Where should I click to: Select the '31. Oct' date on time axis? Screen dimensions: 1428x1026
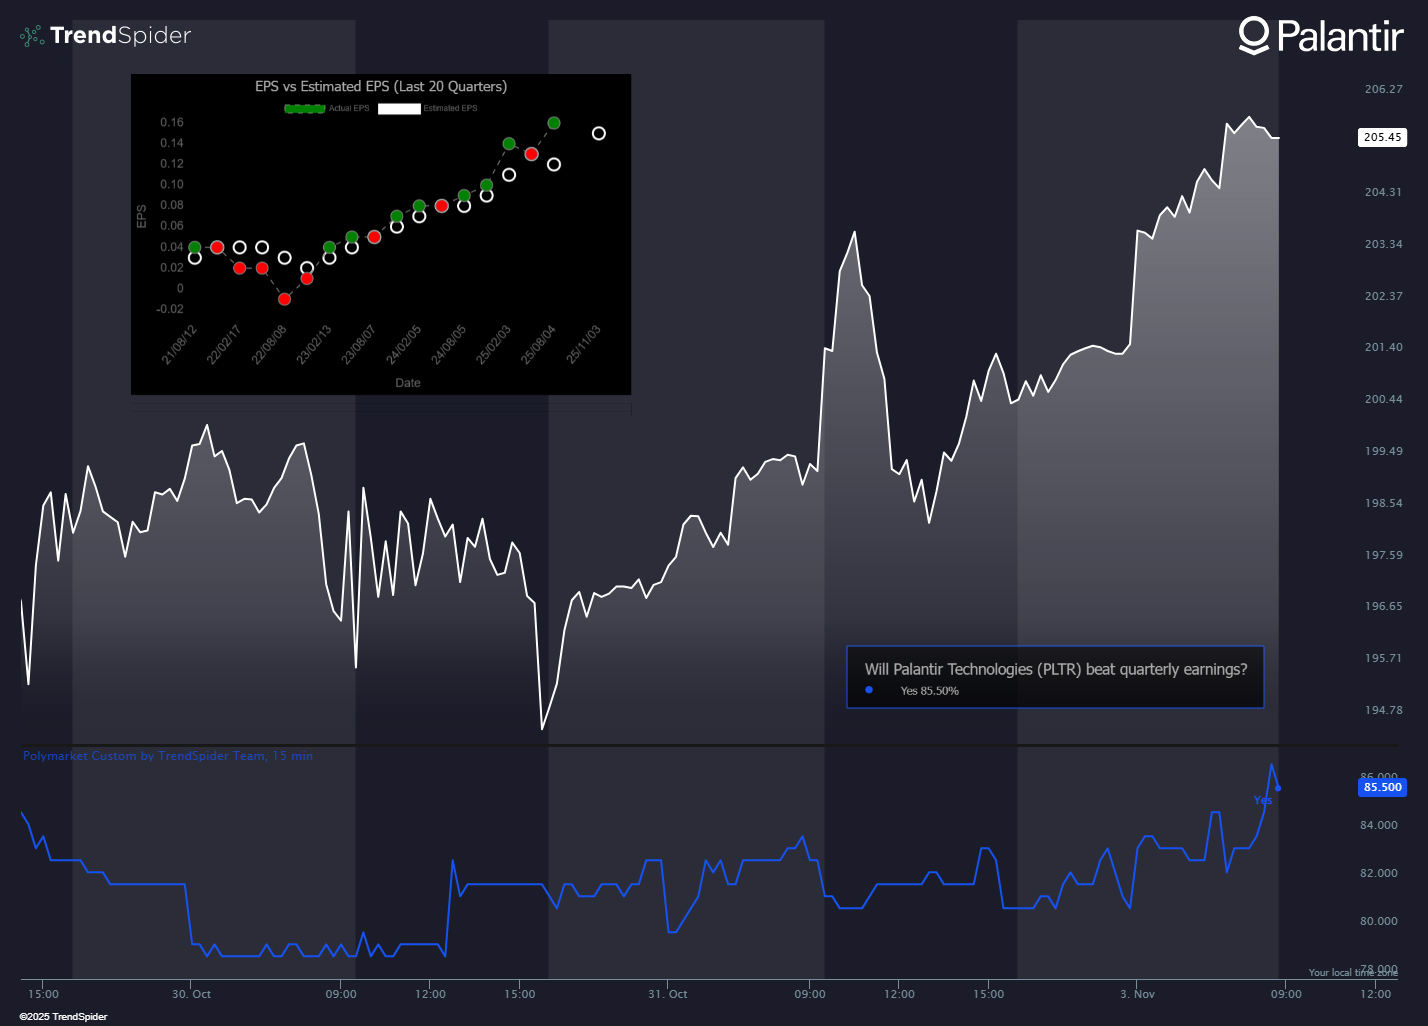[667, 994]
